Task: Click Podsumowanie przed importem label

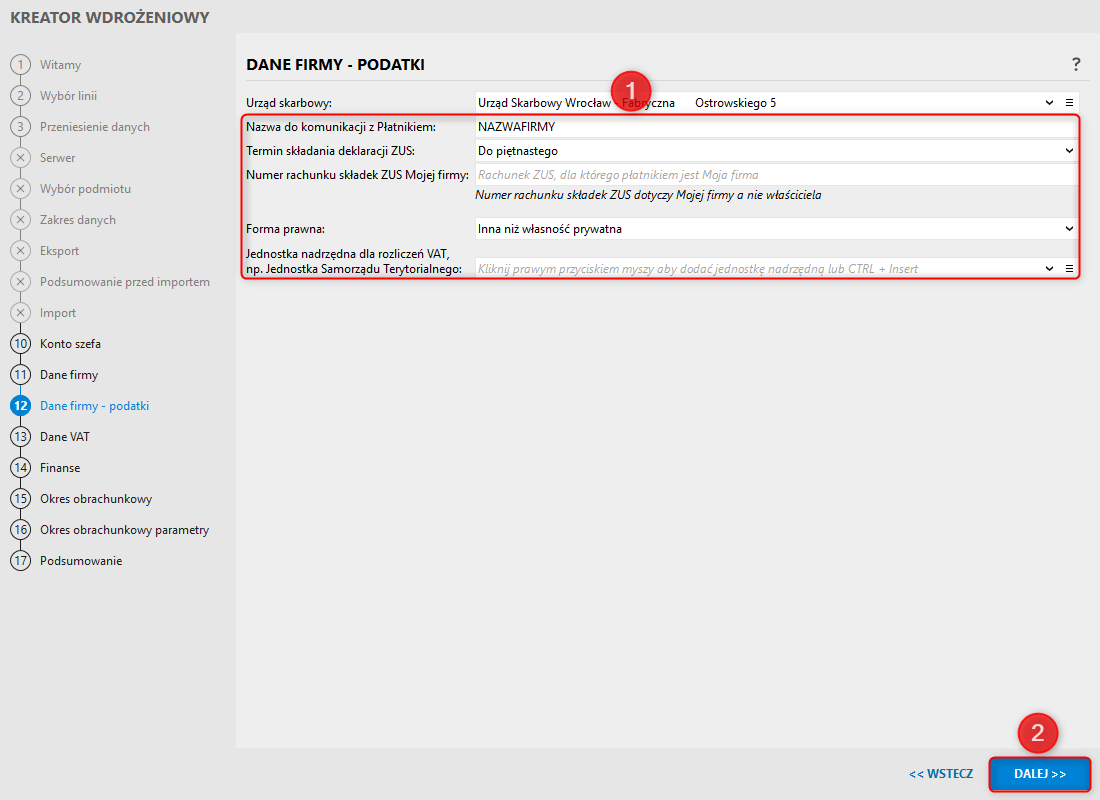Action: tap(124, 281)
